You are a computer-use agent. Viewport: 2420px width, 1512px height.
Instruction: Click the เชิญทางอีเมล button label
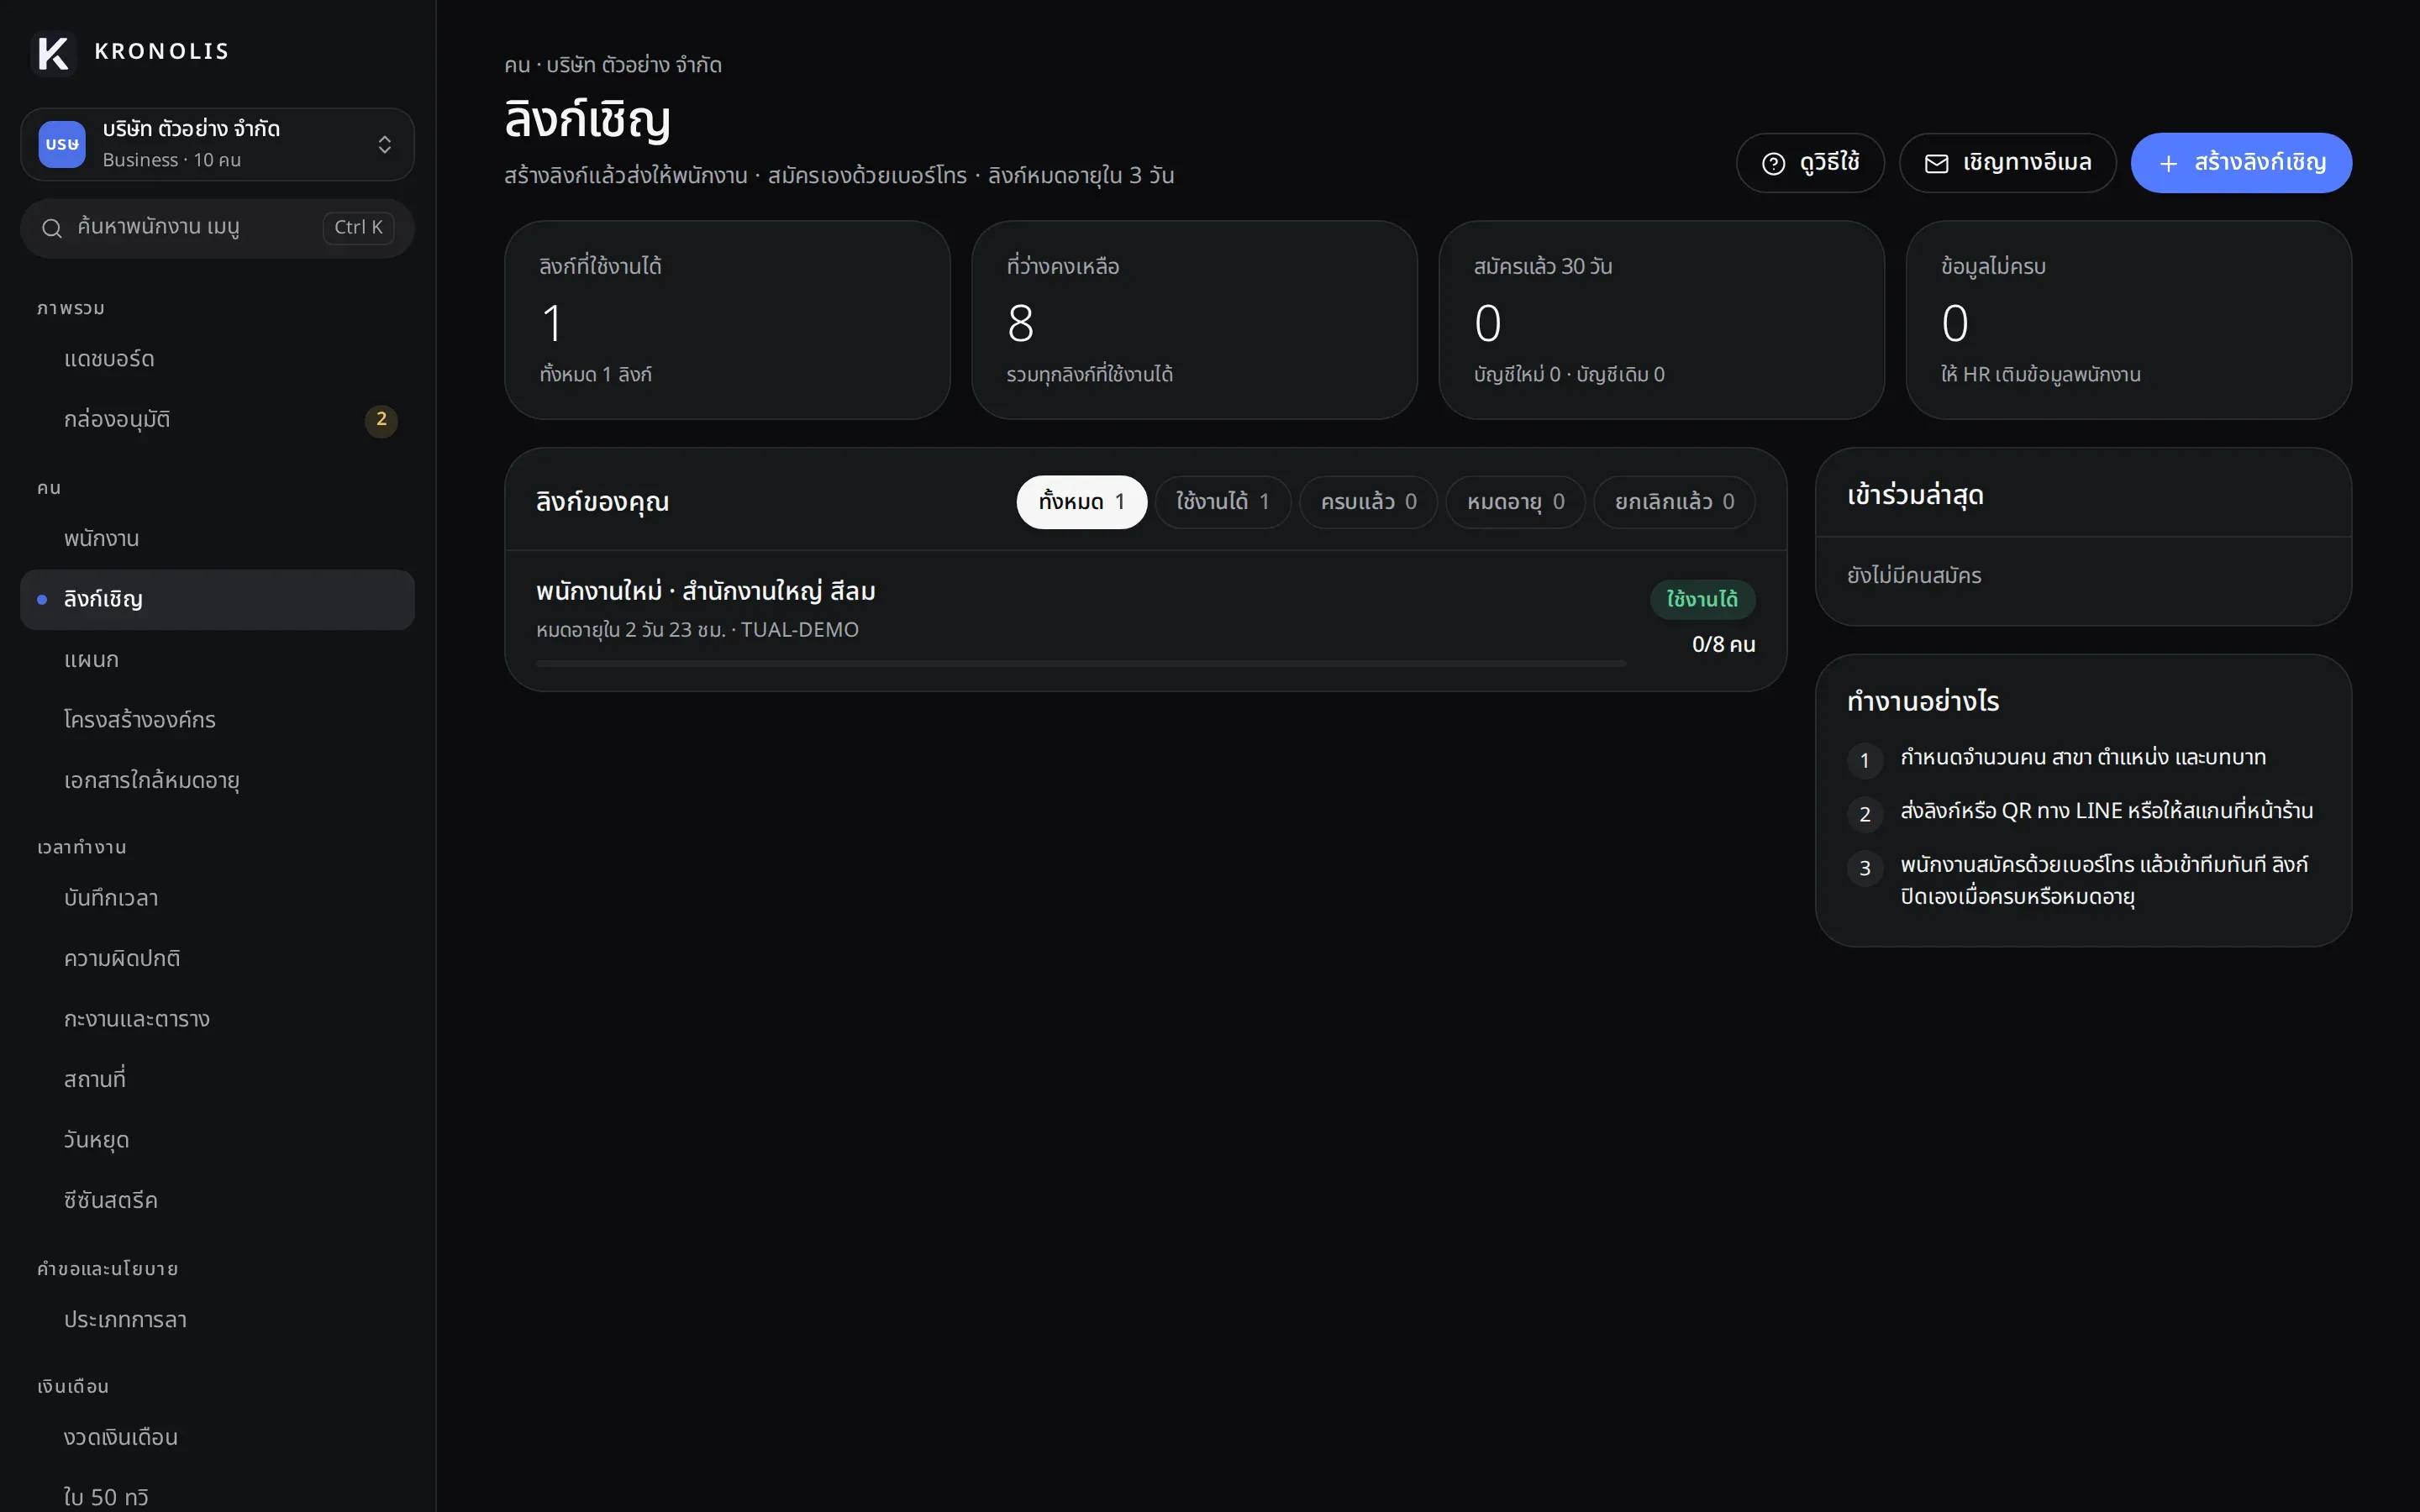click(2027, 162)
